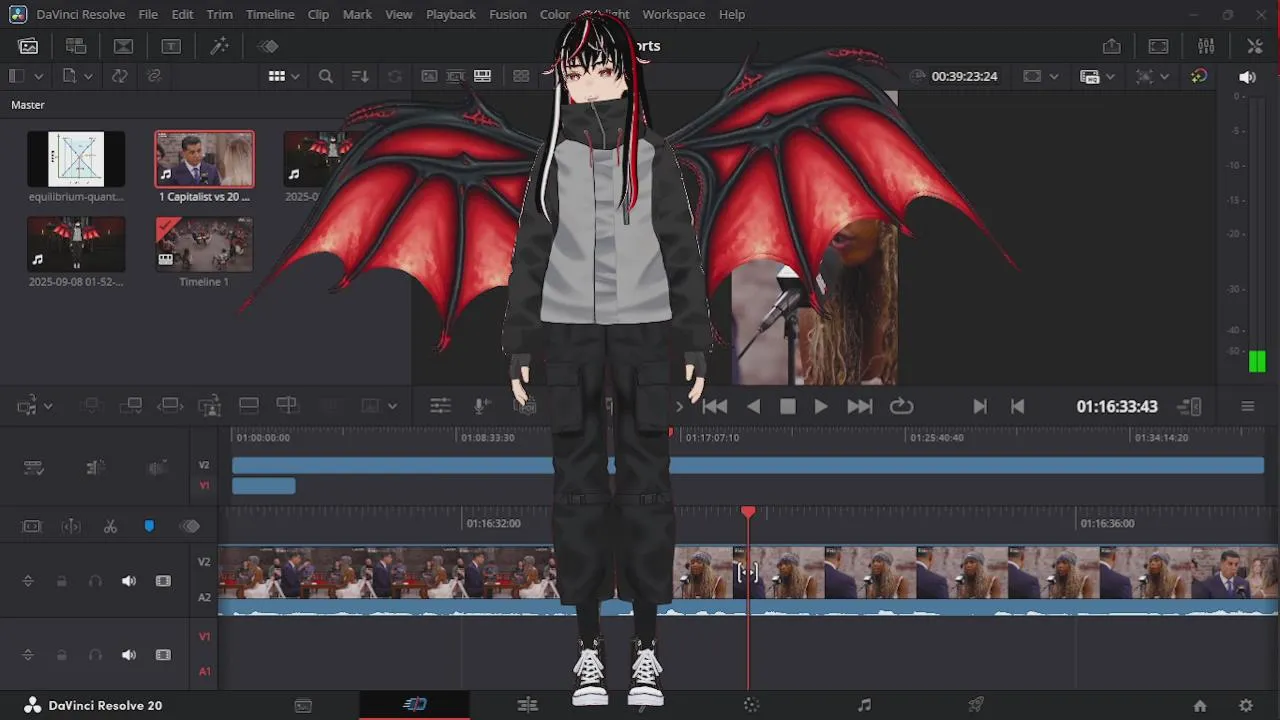Open the Effects magic wand icon

219,46
